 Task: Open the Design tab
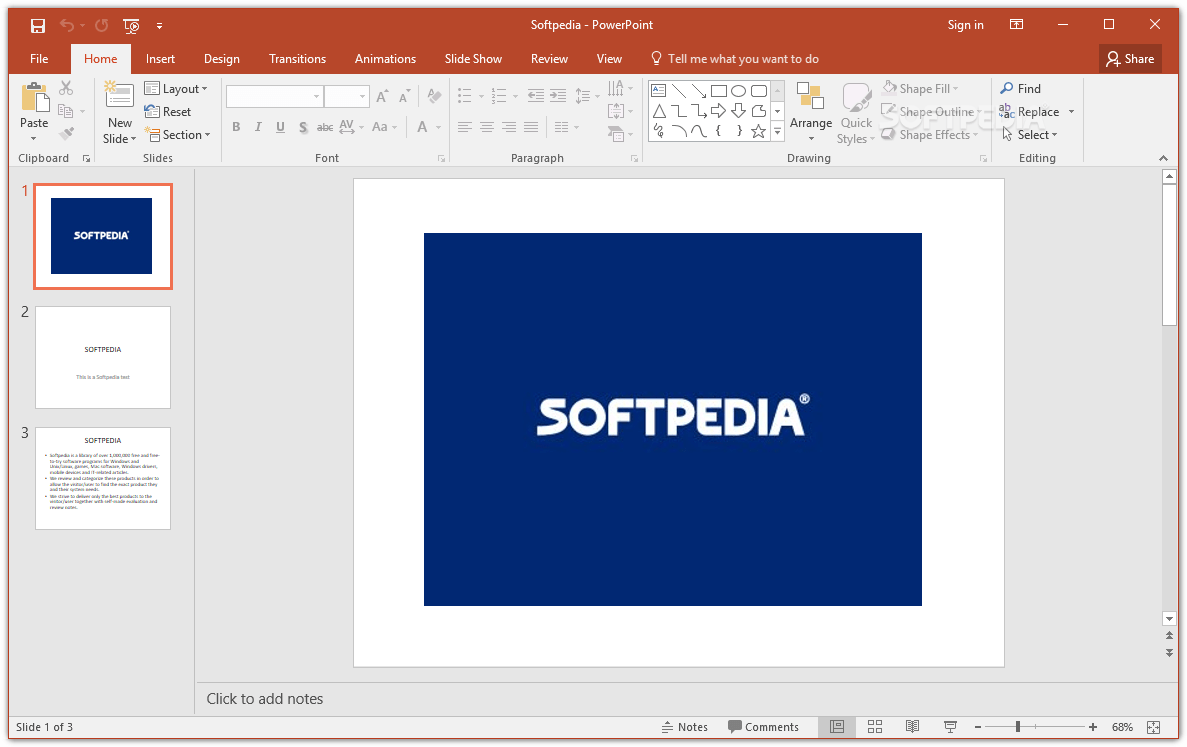point(221,59)
